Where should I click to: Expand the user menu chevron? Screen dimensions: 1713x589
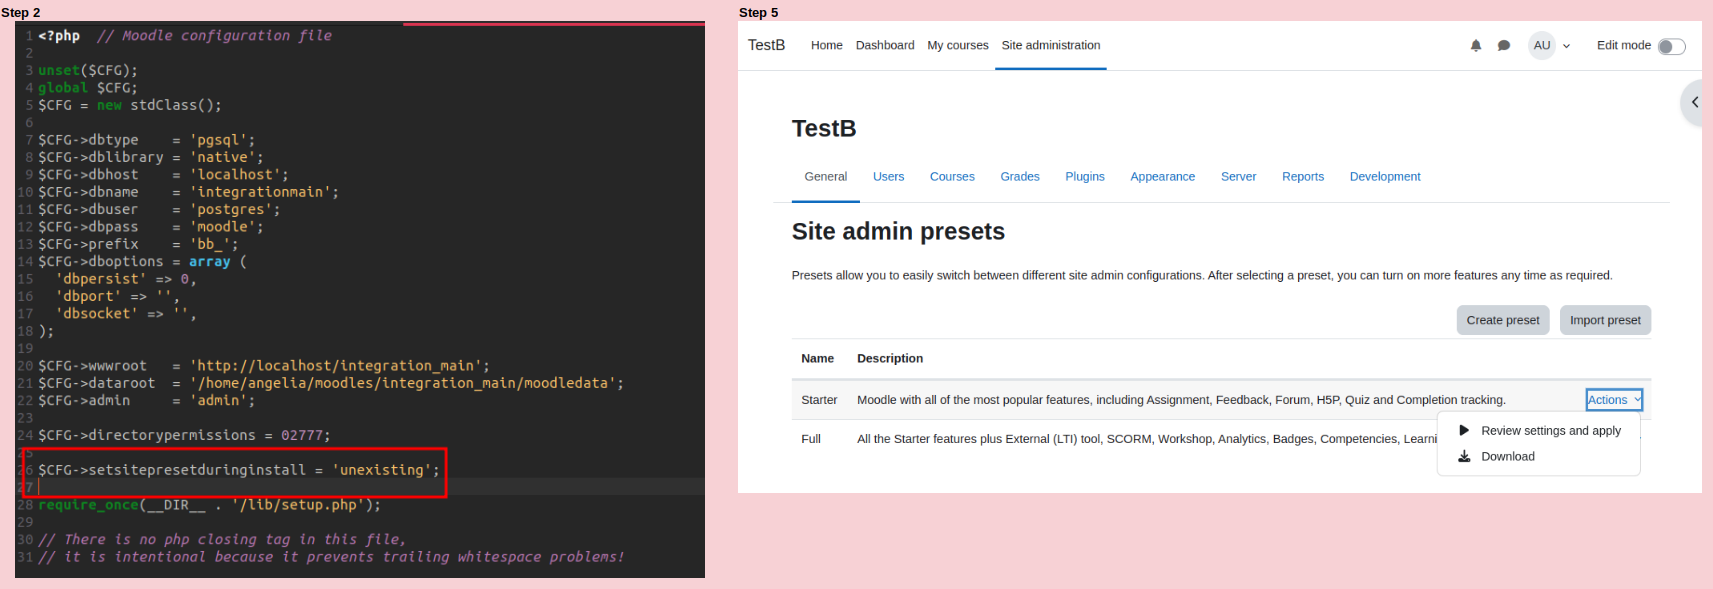[1566, 46]
